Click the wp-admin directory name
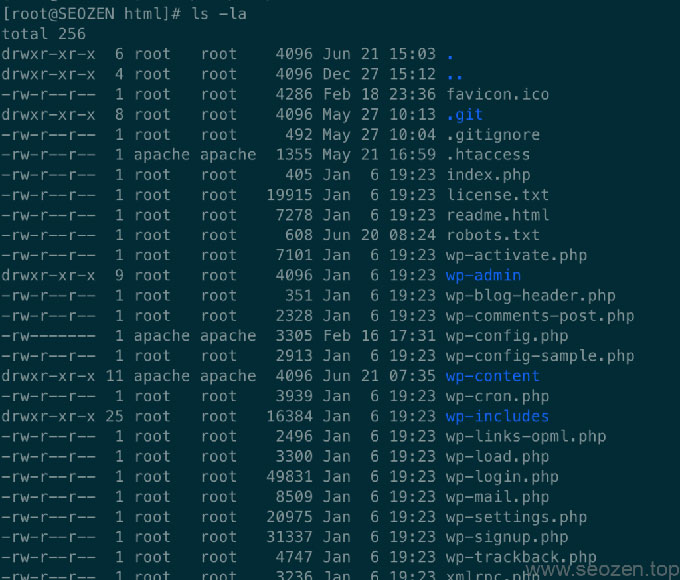680x580 pixels. point(483,275)
